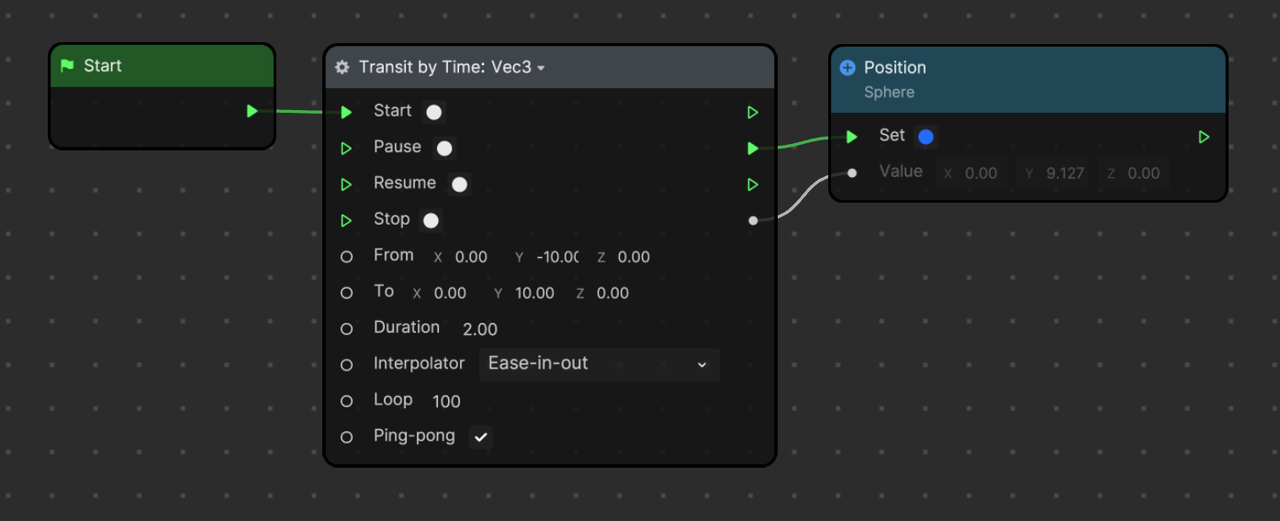This screenshot has height=521, width=1280.
Task: Toggle the Ping-pong checkbox
Action: [480, 437]
